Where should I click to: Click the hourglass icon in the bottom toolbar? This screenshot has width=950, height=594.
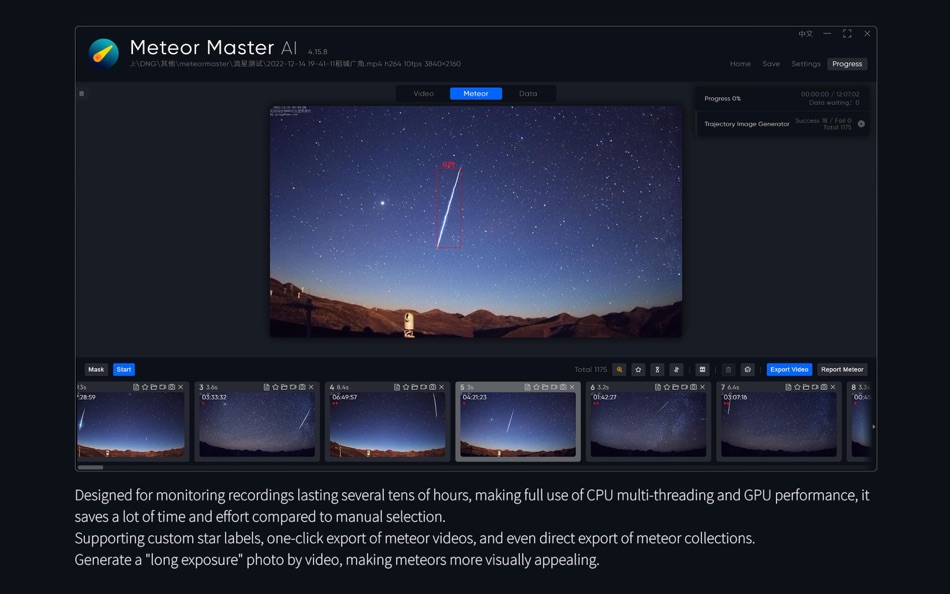(x=656, y=369)
